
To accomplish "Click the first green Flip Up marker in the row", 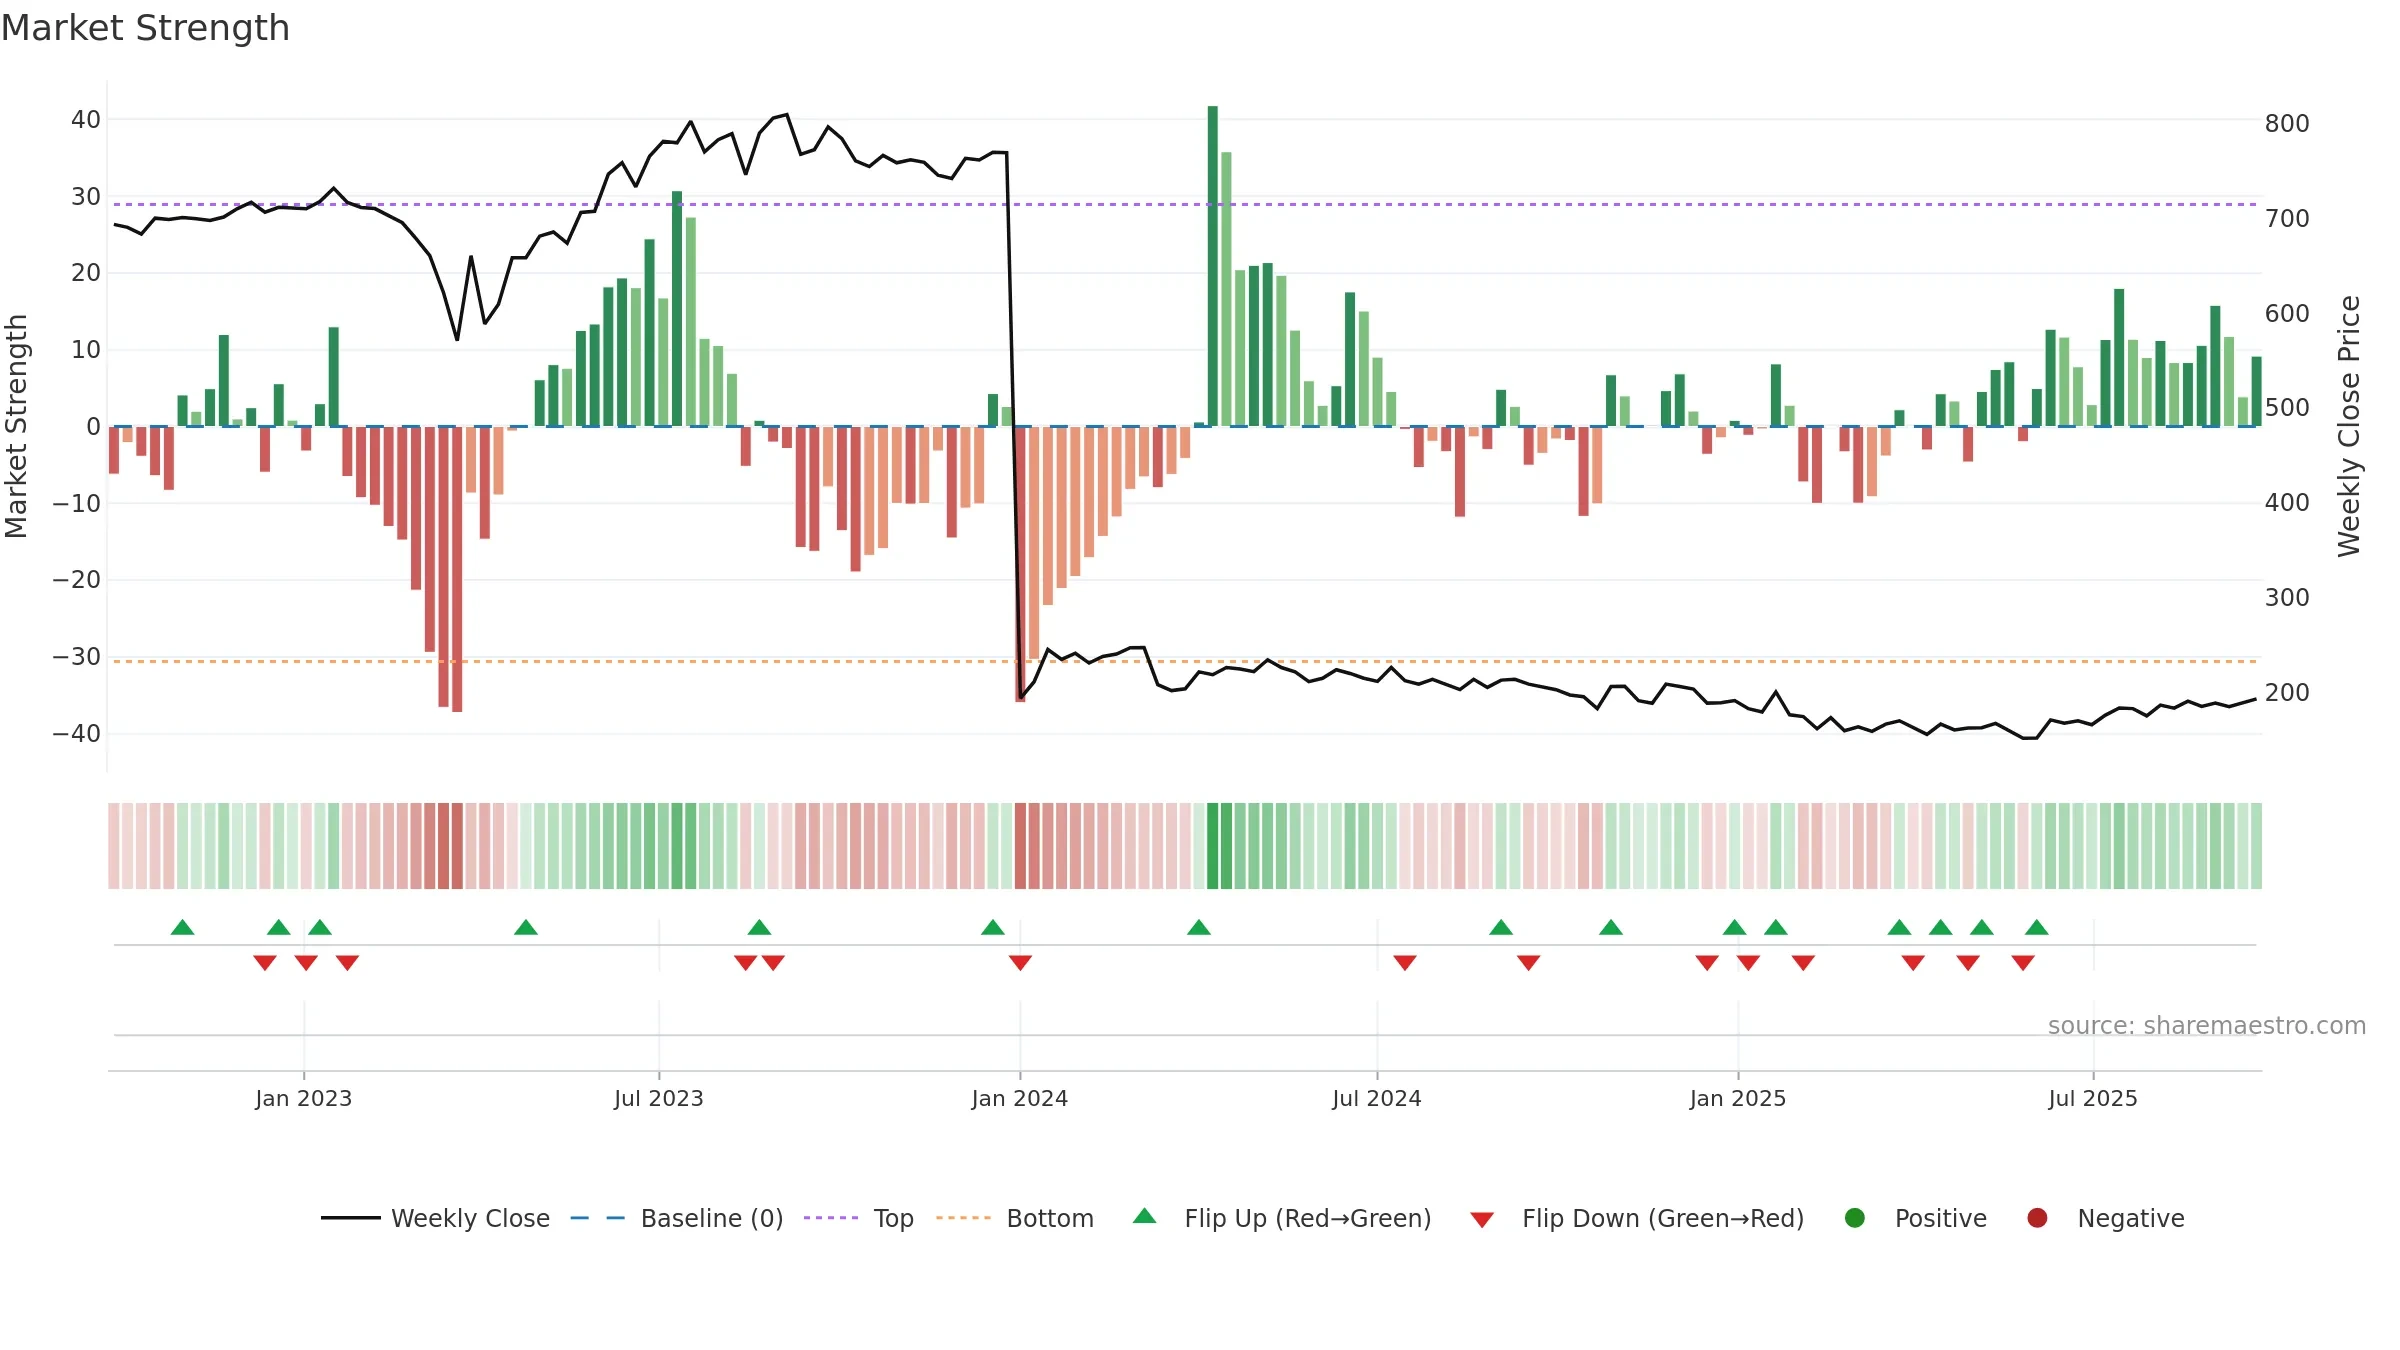I will pyautogui.click(x=182, y=927).
